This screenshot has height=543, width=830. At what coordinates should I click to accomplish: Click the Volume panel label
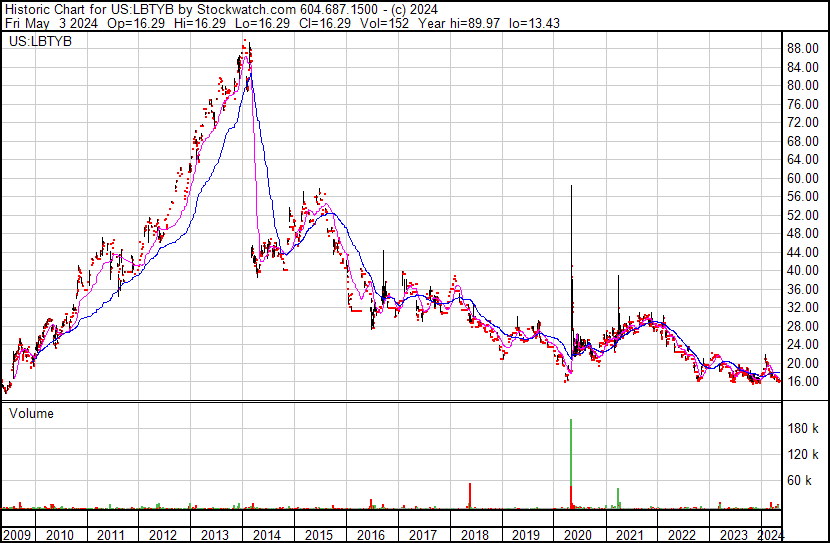coord(31,413)
